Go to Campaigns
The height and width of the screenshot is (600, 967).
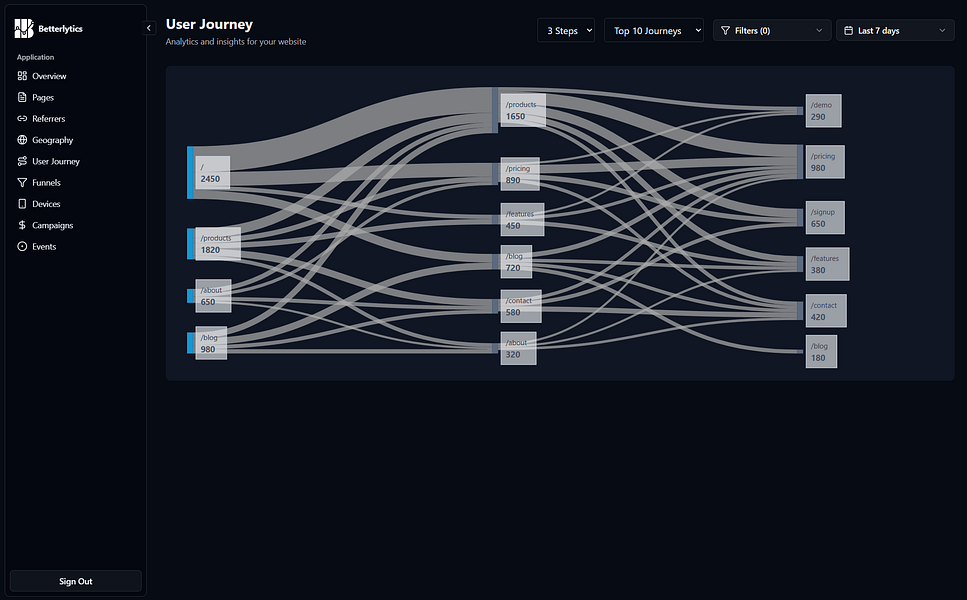tap(75, 225)
